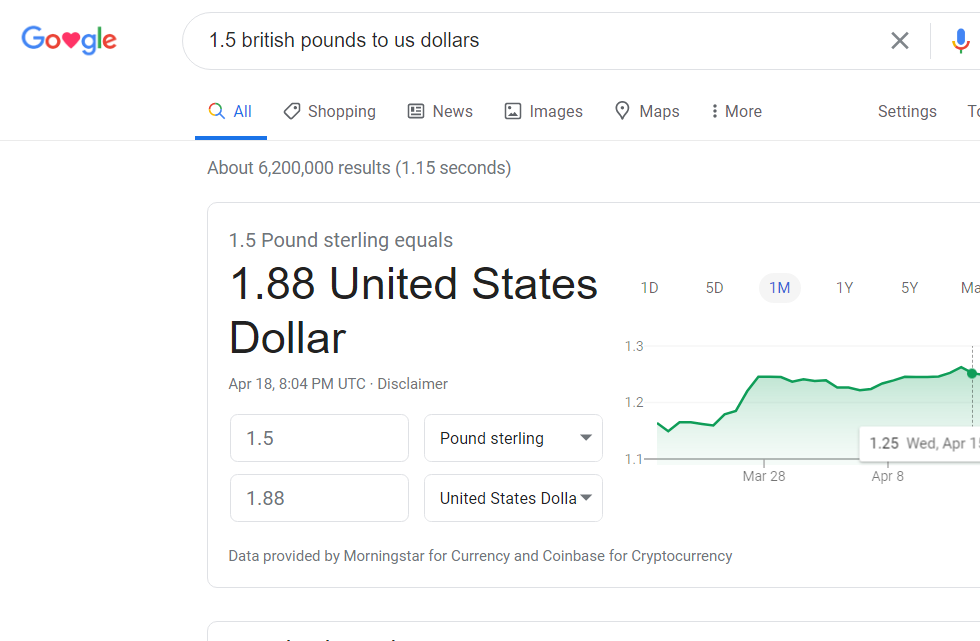Switch to the All results tab
This screenshot has width=980, height=641.
click(x=230, y=111)
